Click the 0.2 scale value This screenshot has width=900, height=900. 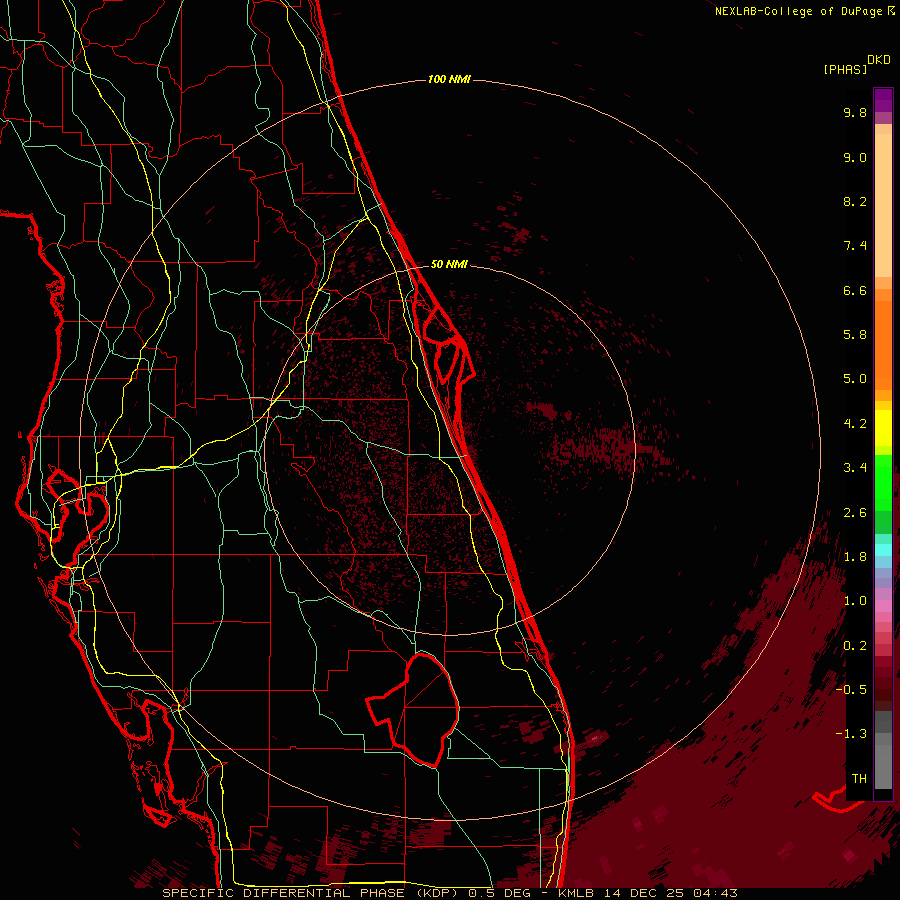(855, 646)
